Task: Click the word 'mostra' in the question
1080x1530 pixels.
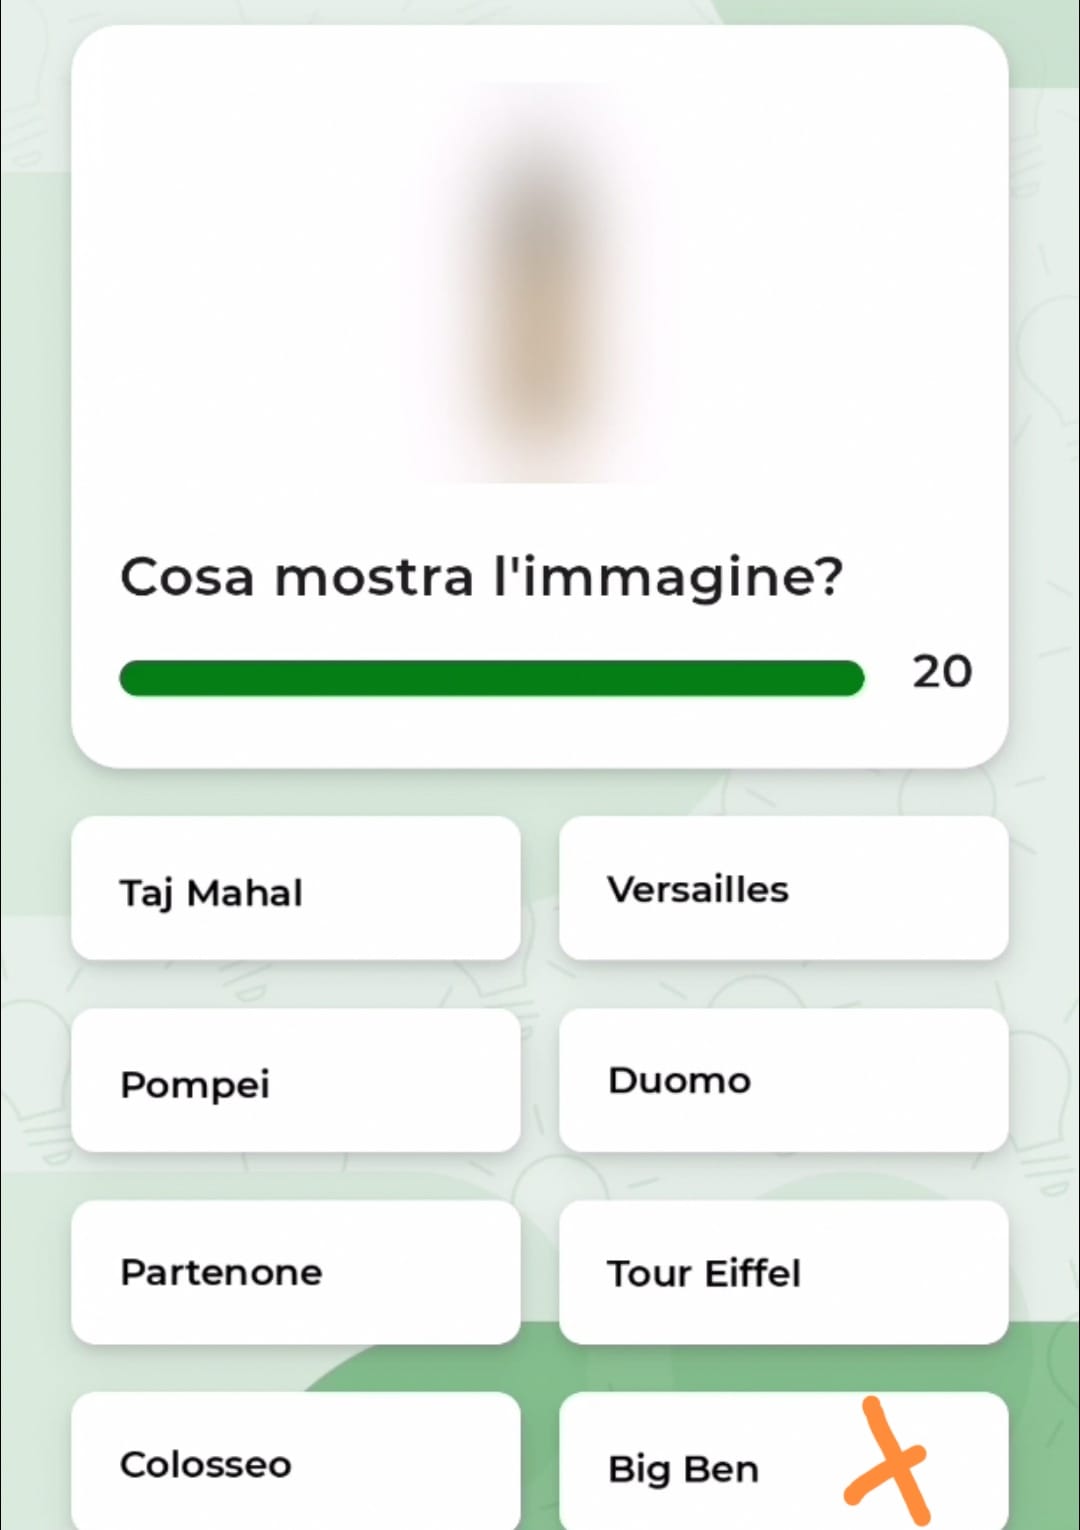Action: (374, 577)
